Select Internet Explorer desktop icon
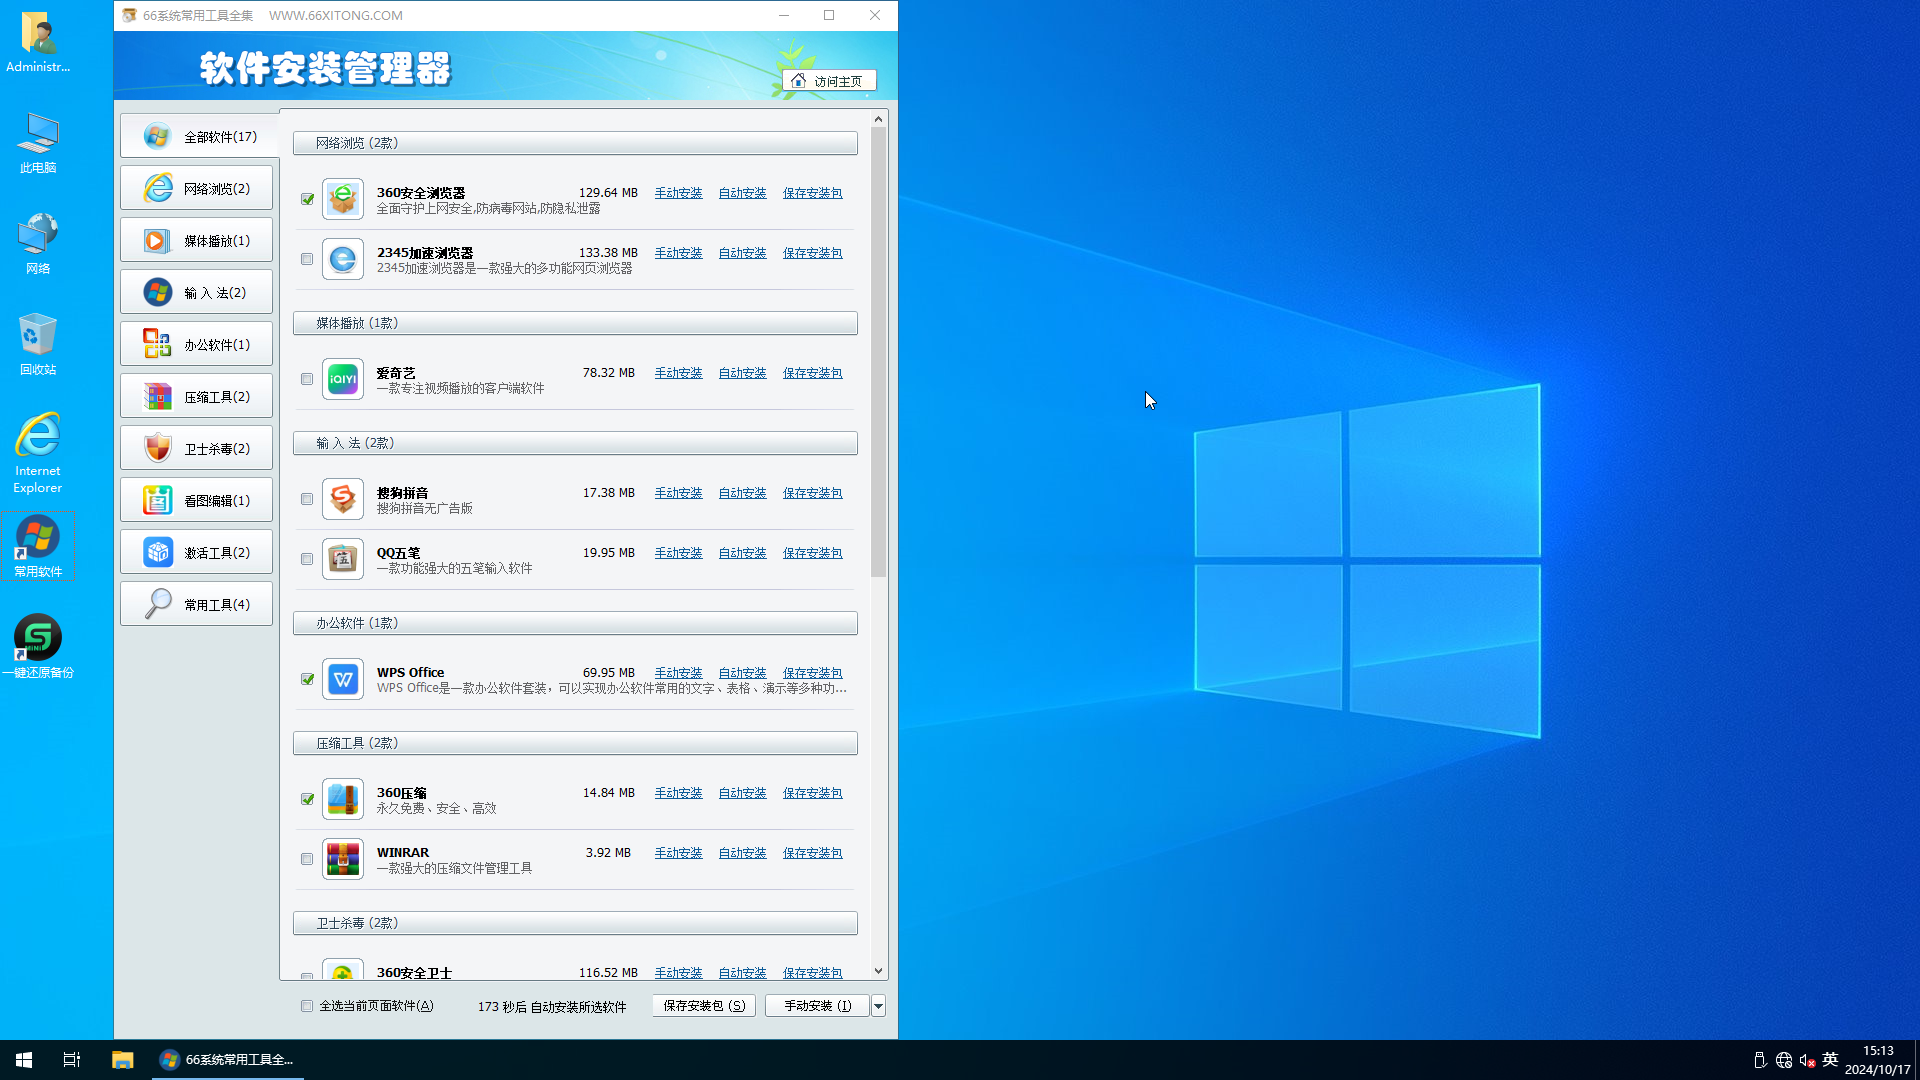The height and width of the screenshot is (1080, 1920). (x=38, y=453)
